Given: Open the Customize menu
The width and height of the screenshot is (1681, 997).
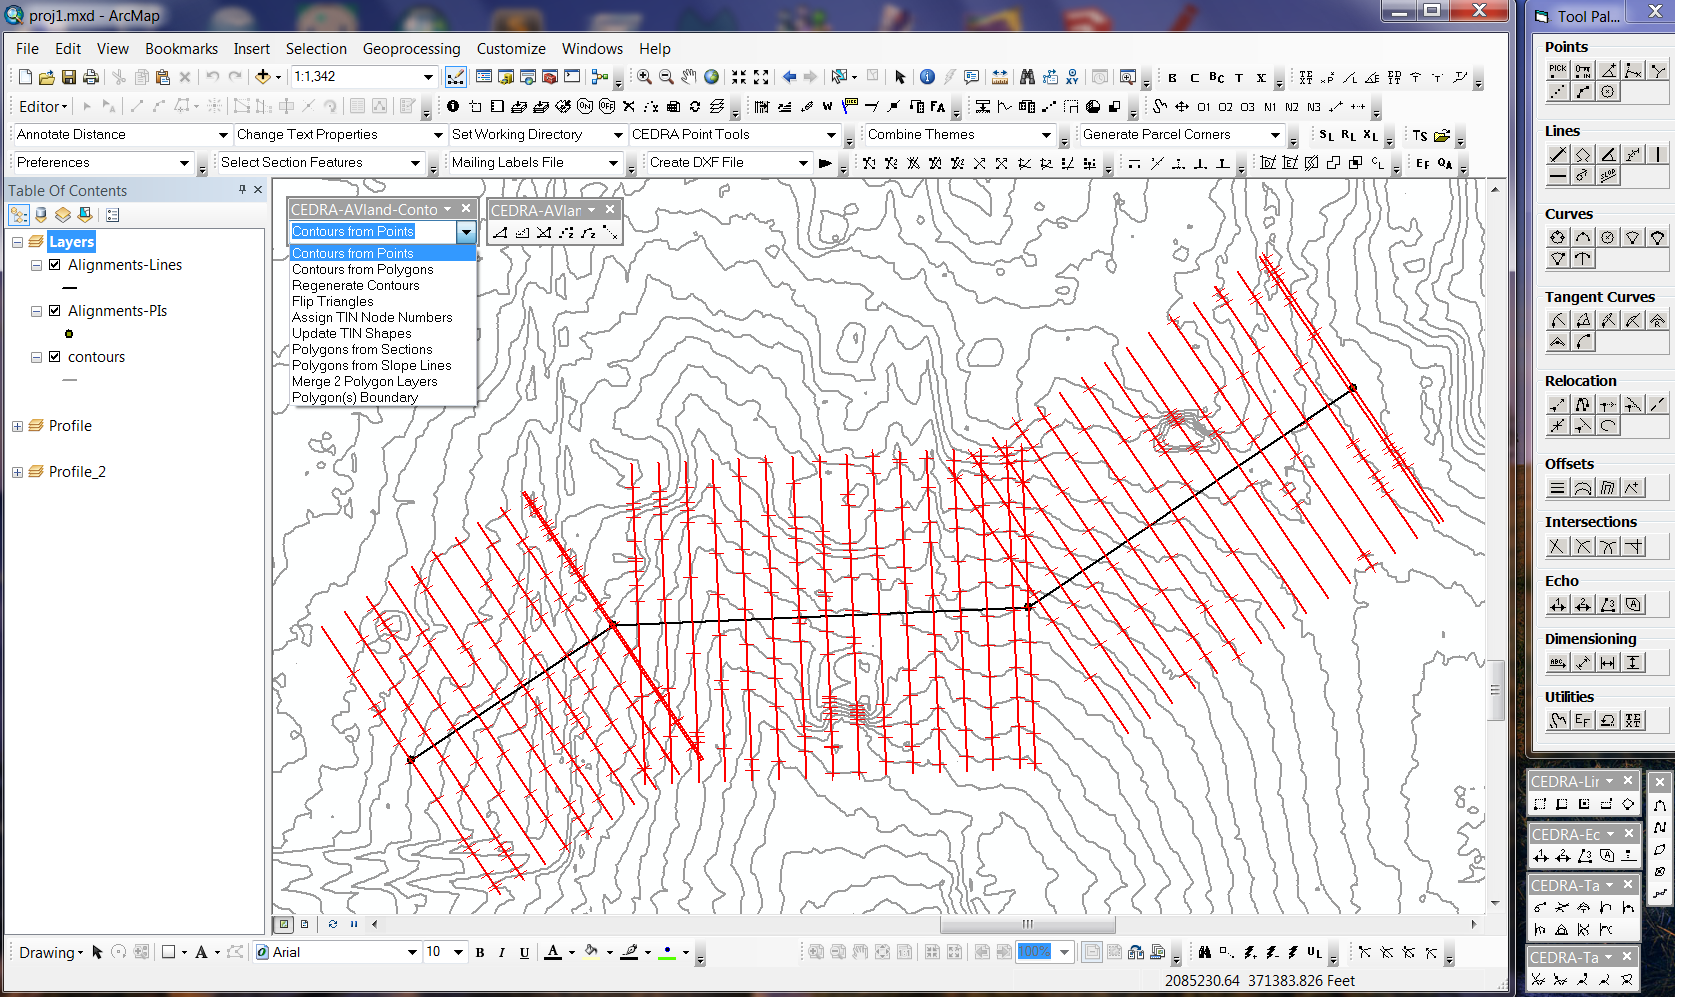Looking at the screenshot, I should coord(511,48).
